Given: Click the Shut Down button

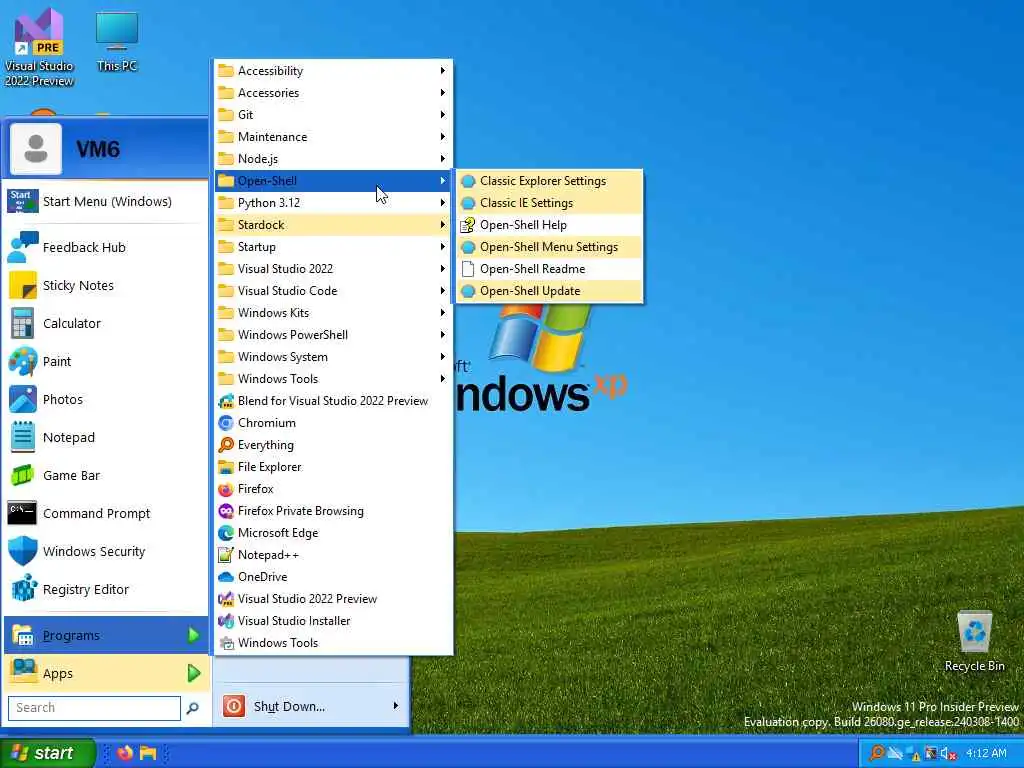Looking at the screenshot, I should pos(289,706).
